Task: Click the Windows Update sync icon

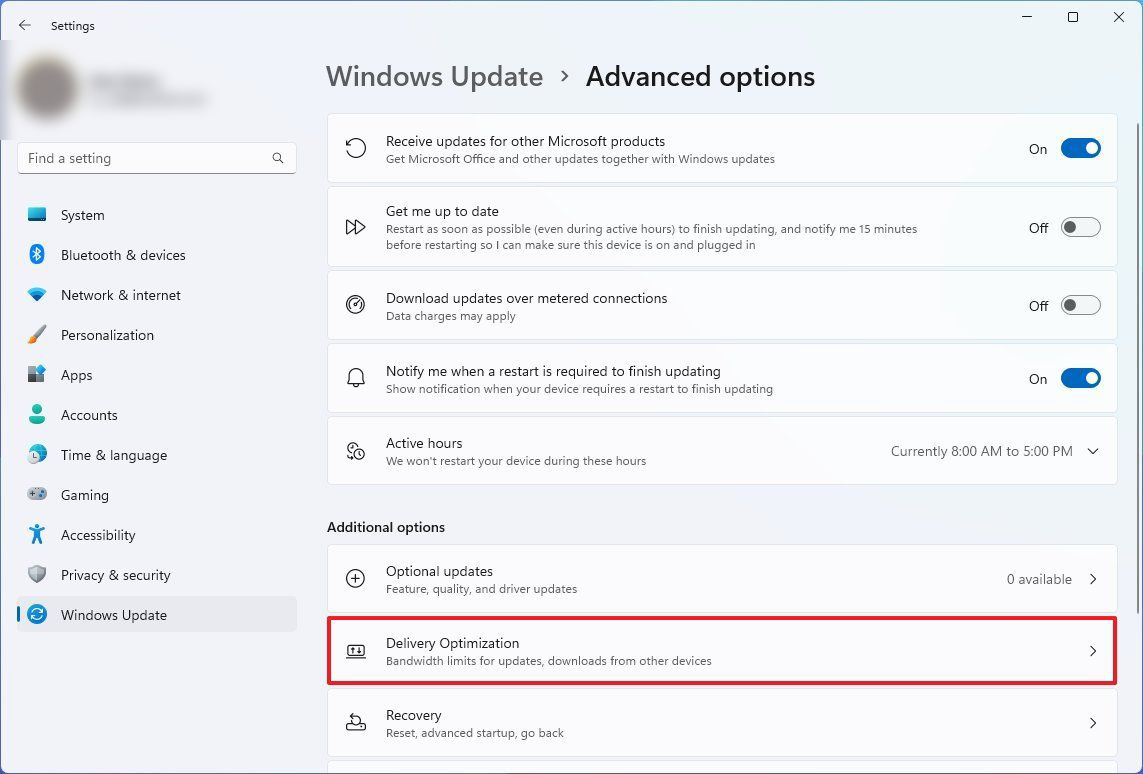Action: pyautogui.click(x=37, y=614)
